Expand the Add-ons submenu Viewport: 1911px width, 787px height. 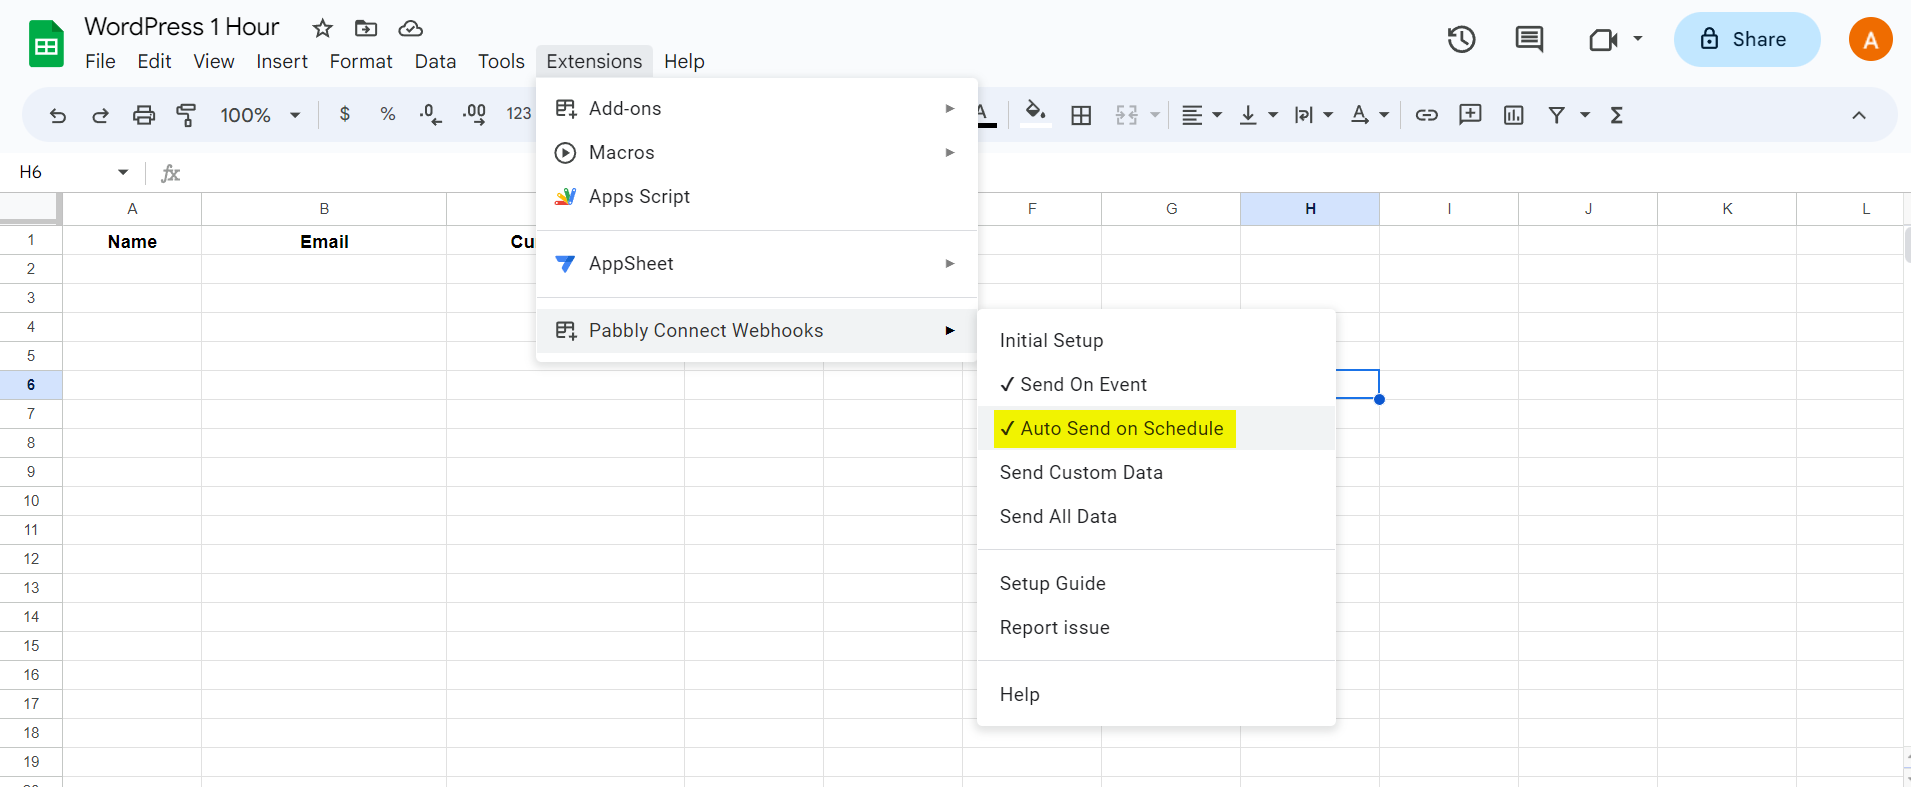coord(756,108)
